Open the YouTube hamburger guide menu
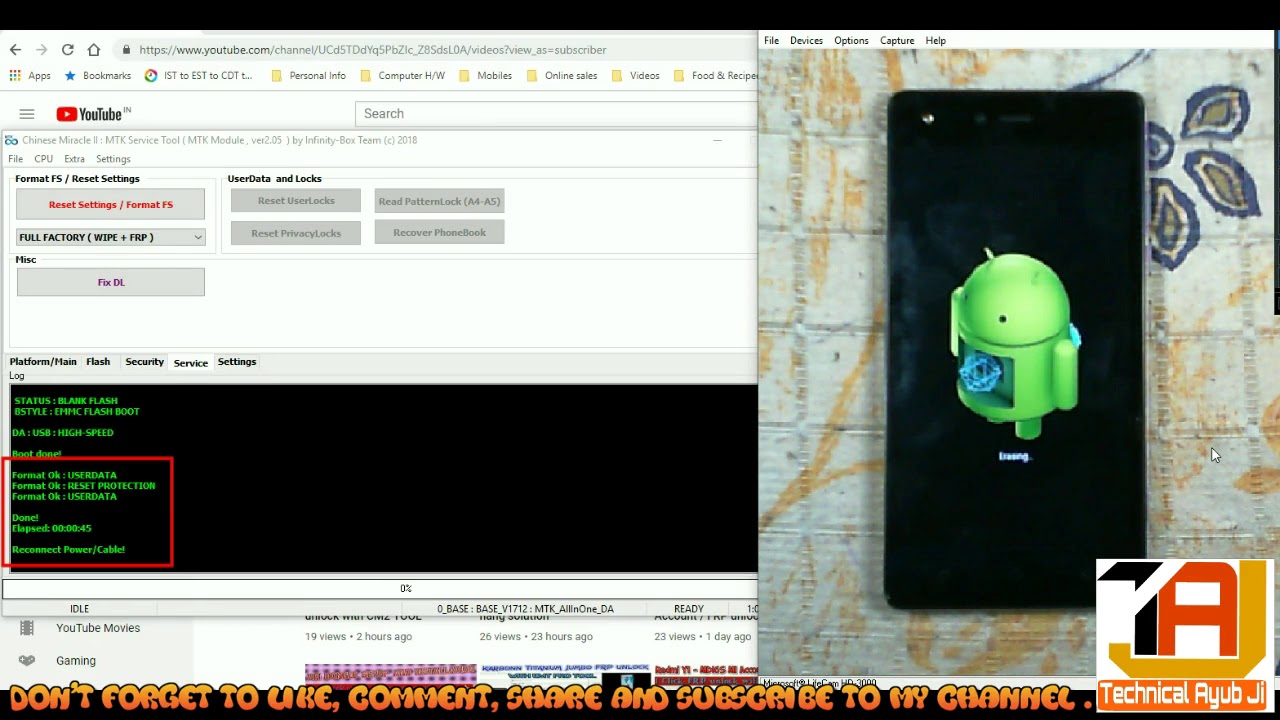The height and width of the screenshot is (720, 1280). tap(27, 114)
